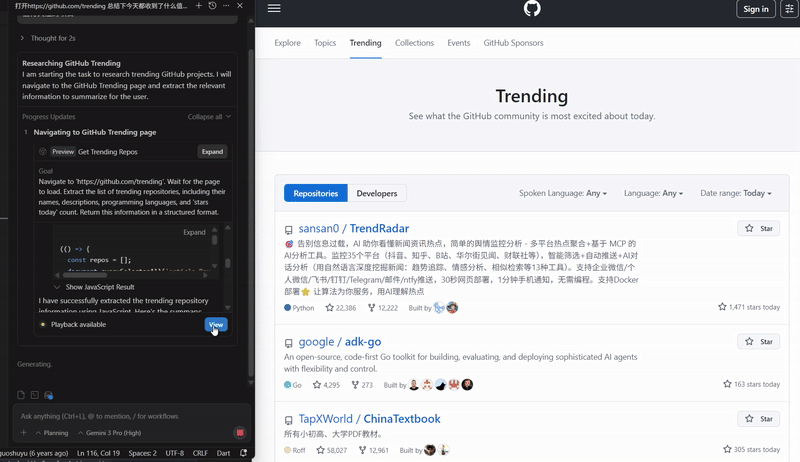
Task: Add context with the plus icon in chat input
Action: click(x=23, y=432)
